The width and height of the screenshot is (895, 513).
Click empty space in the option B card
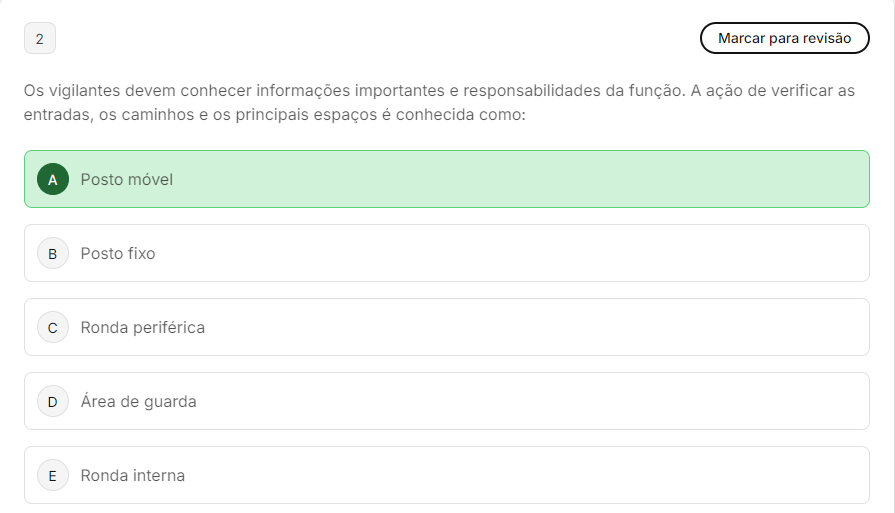coord(550,253)
